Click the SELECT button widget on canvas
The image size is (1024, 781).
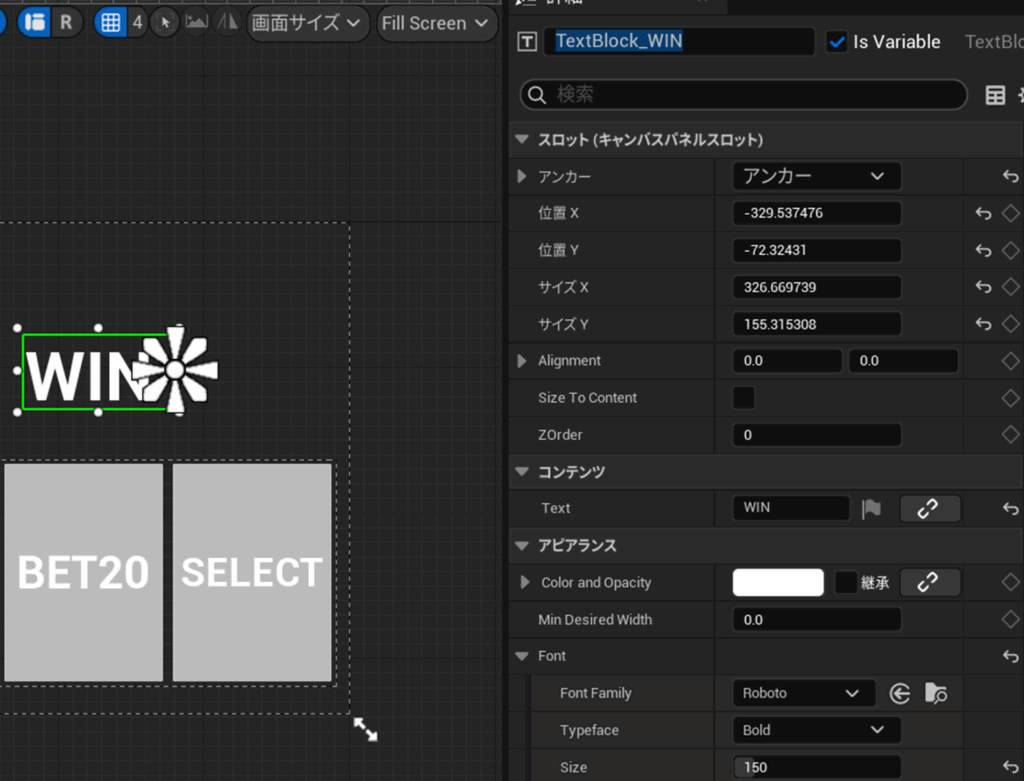tap(252, 572)
